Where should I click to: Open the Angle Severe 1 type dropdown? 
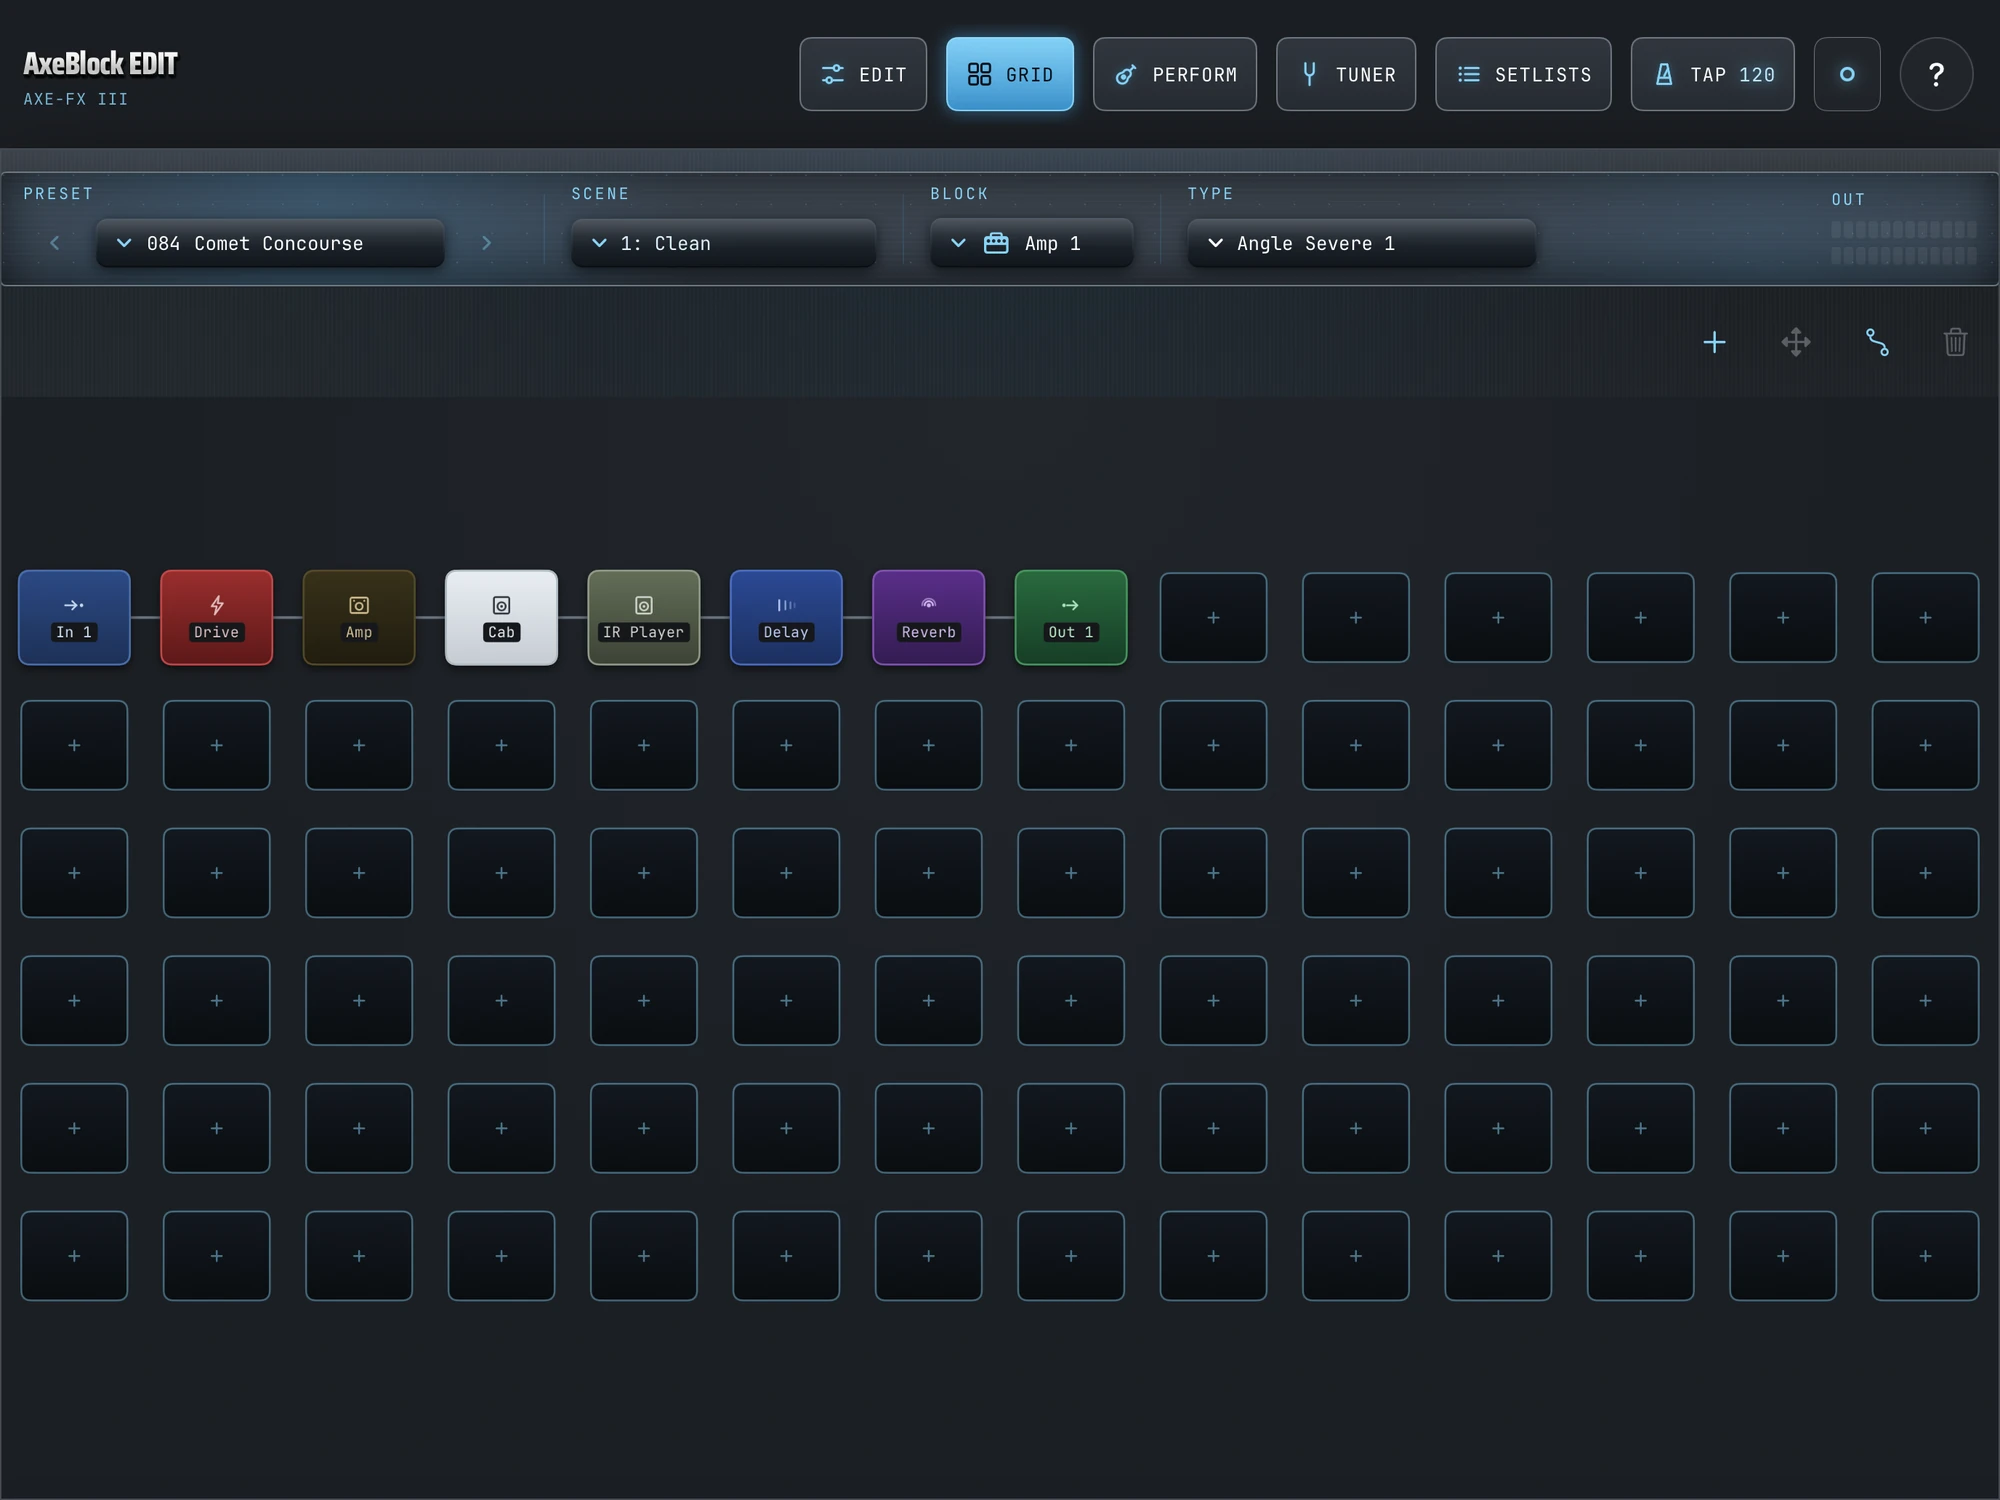pos(1361,243)
